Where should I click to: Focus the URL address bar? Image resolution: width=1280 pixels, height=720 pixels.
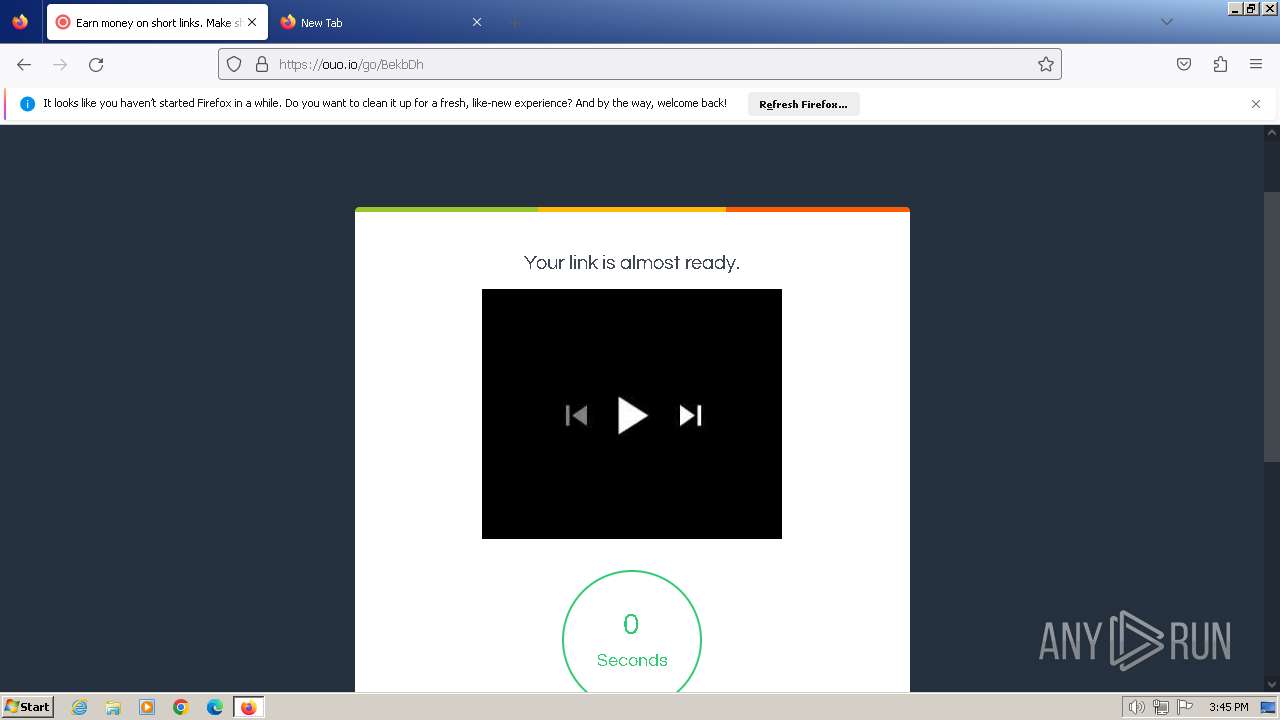(x=640, y=64)
